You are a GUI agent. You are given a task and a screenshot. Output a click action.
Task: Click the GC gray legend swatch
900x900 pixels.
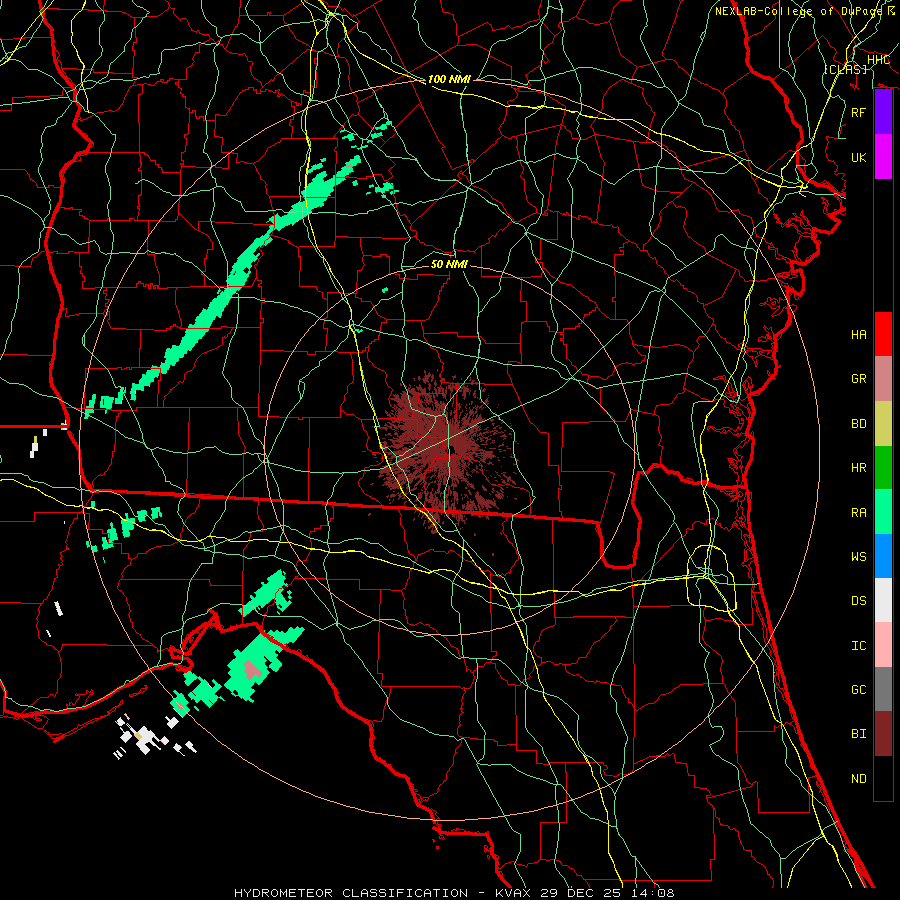click(883, 689)
